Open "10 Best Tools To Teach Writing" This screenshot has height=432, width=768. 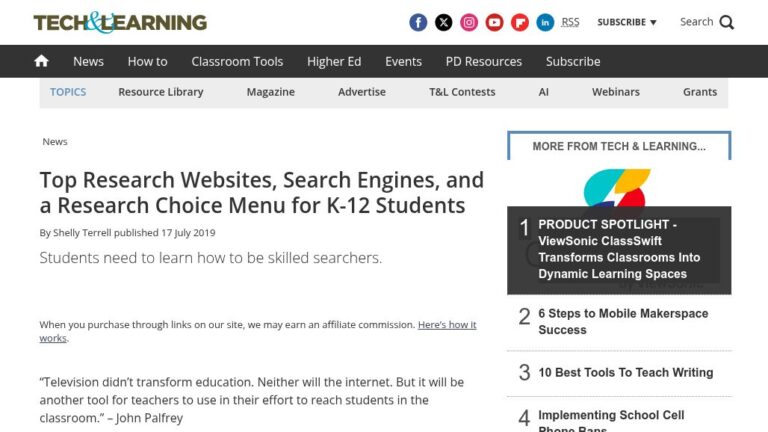[625, 373]
